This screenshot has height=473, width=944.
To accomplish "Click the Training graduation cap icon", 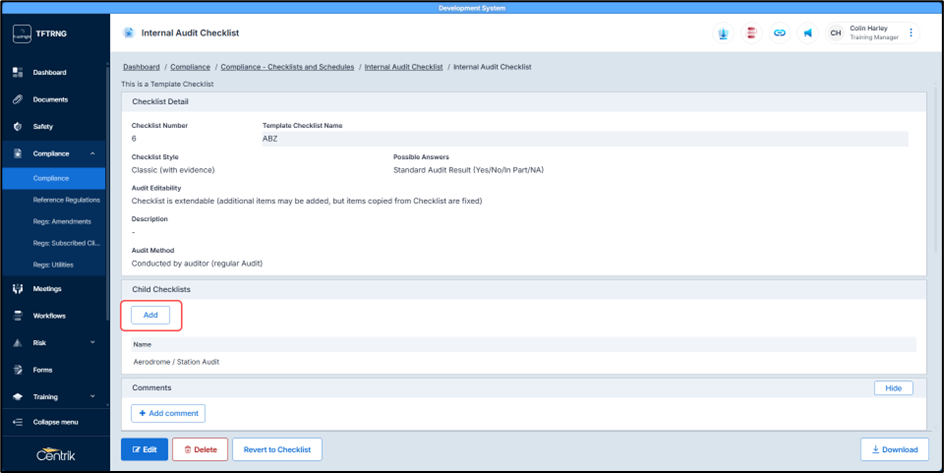I will tap(18, 397).
